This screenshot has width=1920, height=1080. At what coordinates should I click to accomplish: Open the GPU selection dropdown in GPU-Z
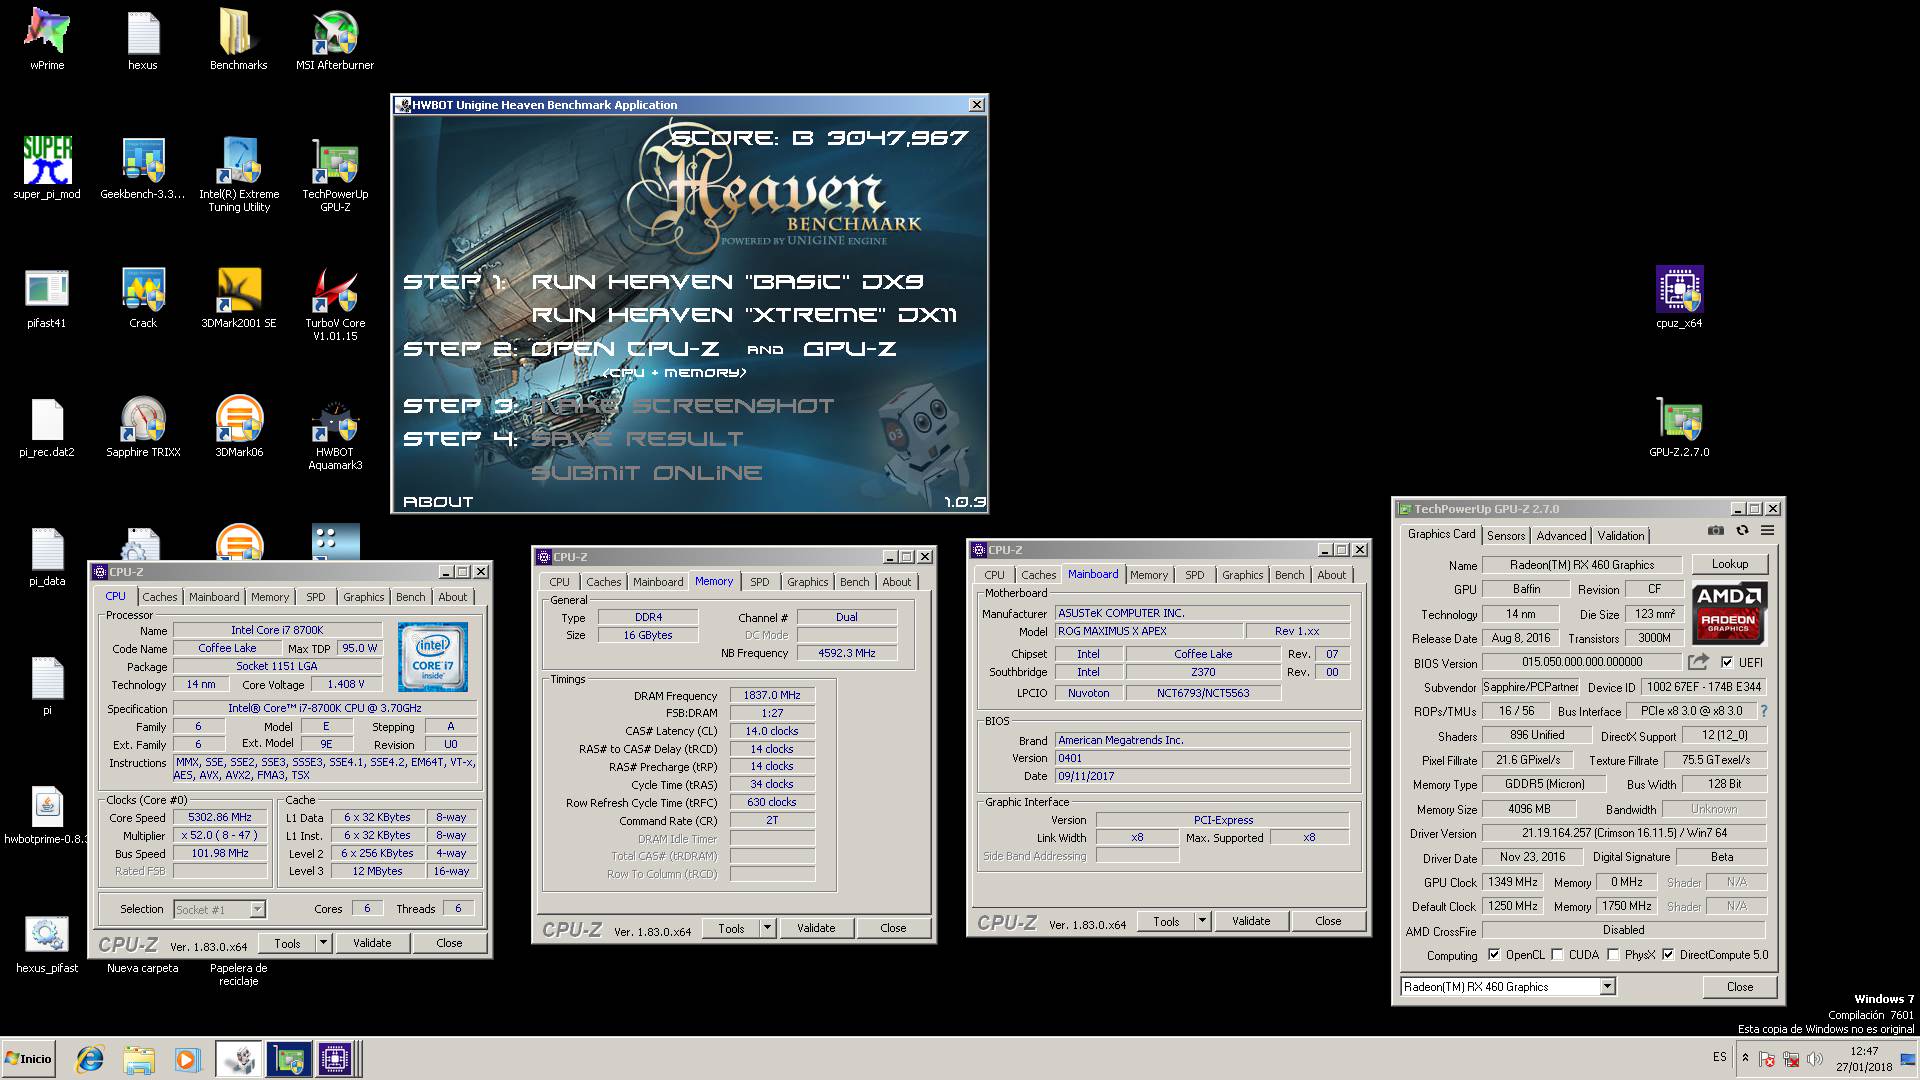click(1607, 987)
